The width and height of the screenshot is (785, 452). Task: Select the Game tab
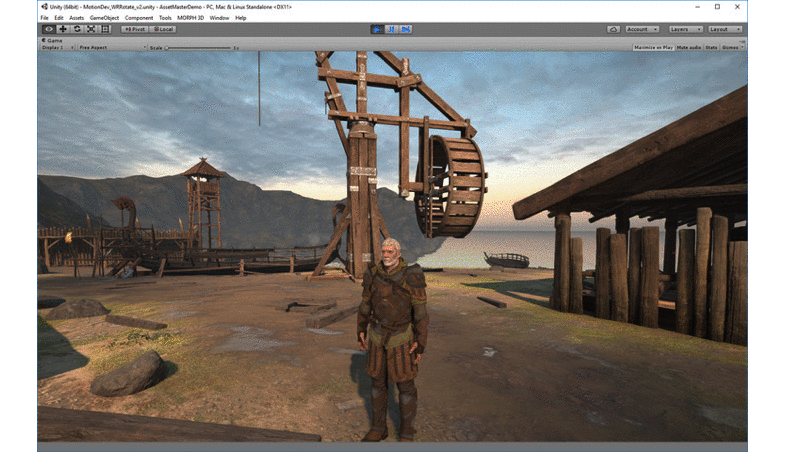(53, 40)
